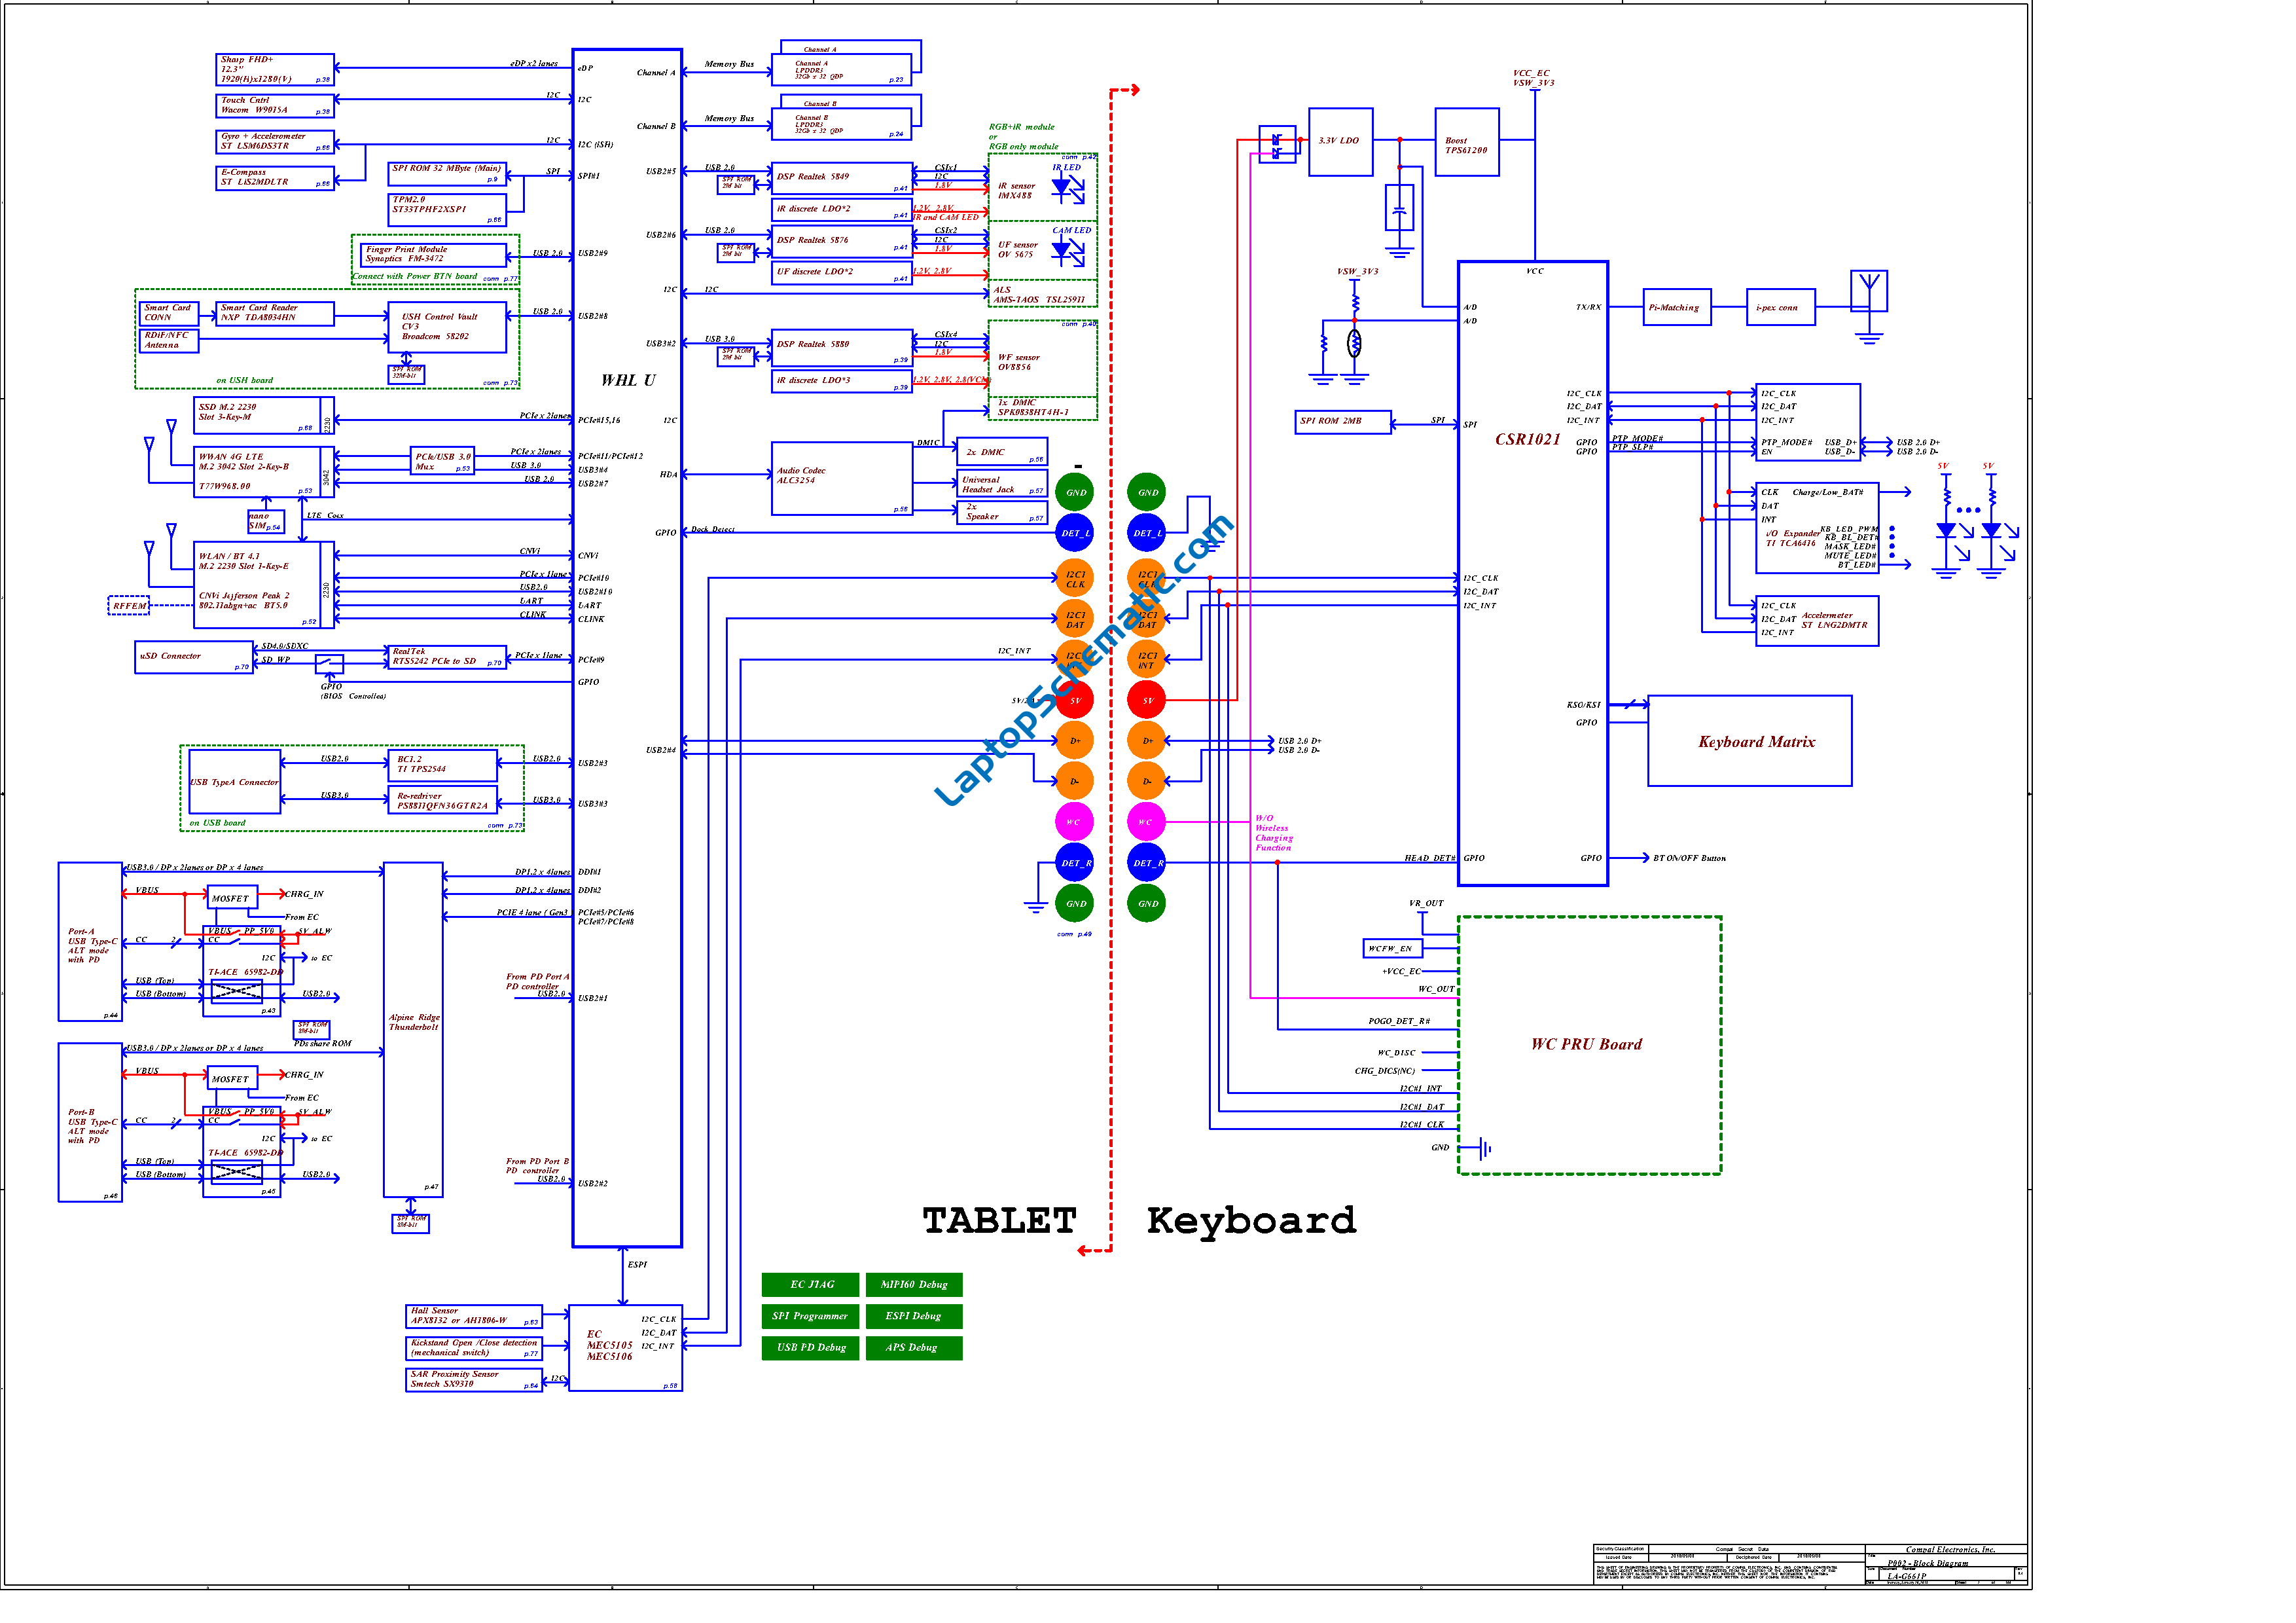Click the SAR Proximity Sensor block
The height and width of the screenshot is (1623, 2296).
474,1380
